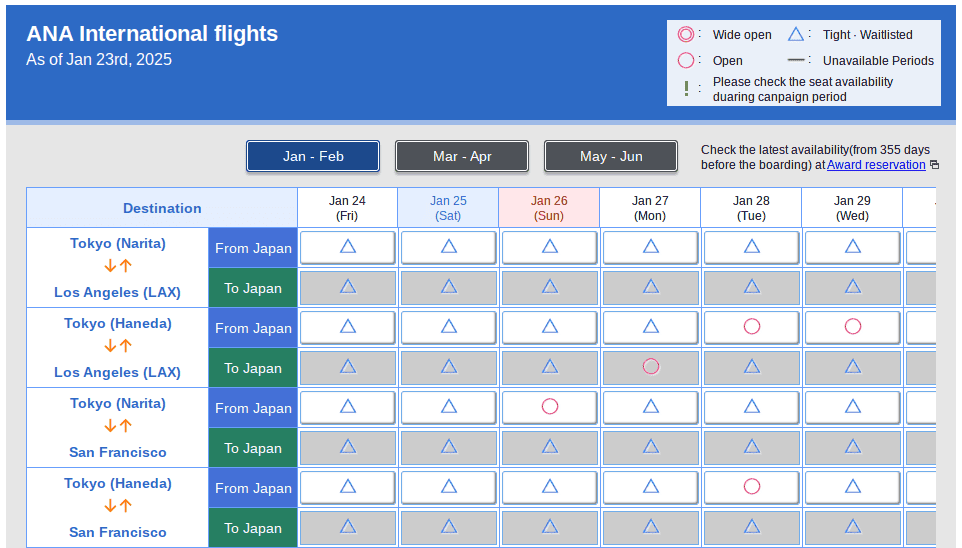The image size is (962, 548).
Task: Click orange arrows between Haneda and Los Angeles
Action: (118, 346)
